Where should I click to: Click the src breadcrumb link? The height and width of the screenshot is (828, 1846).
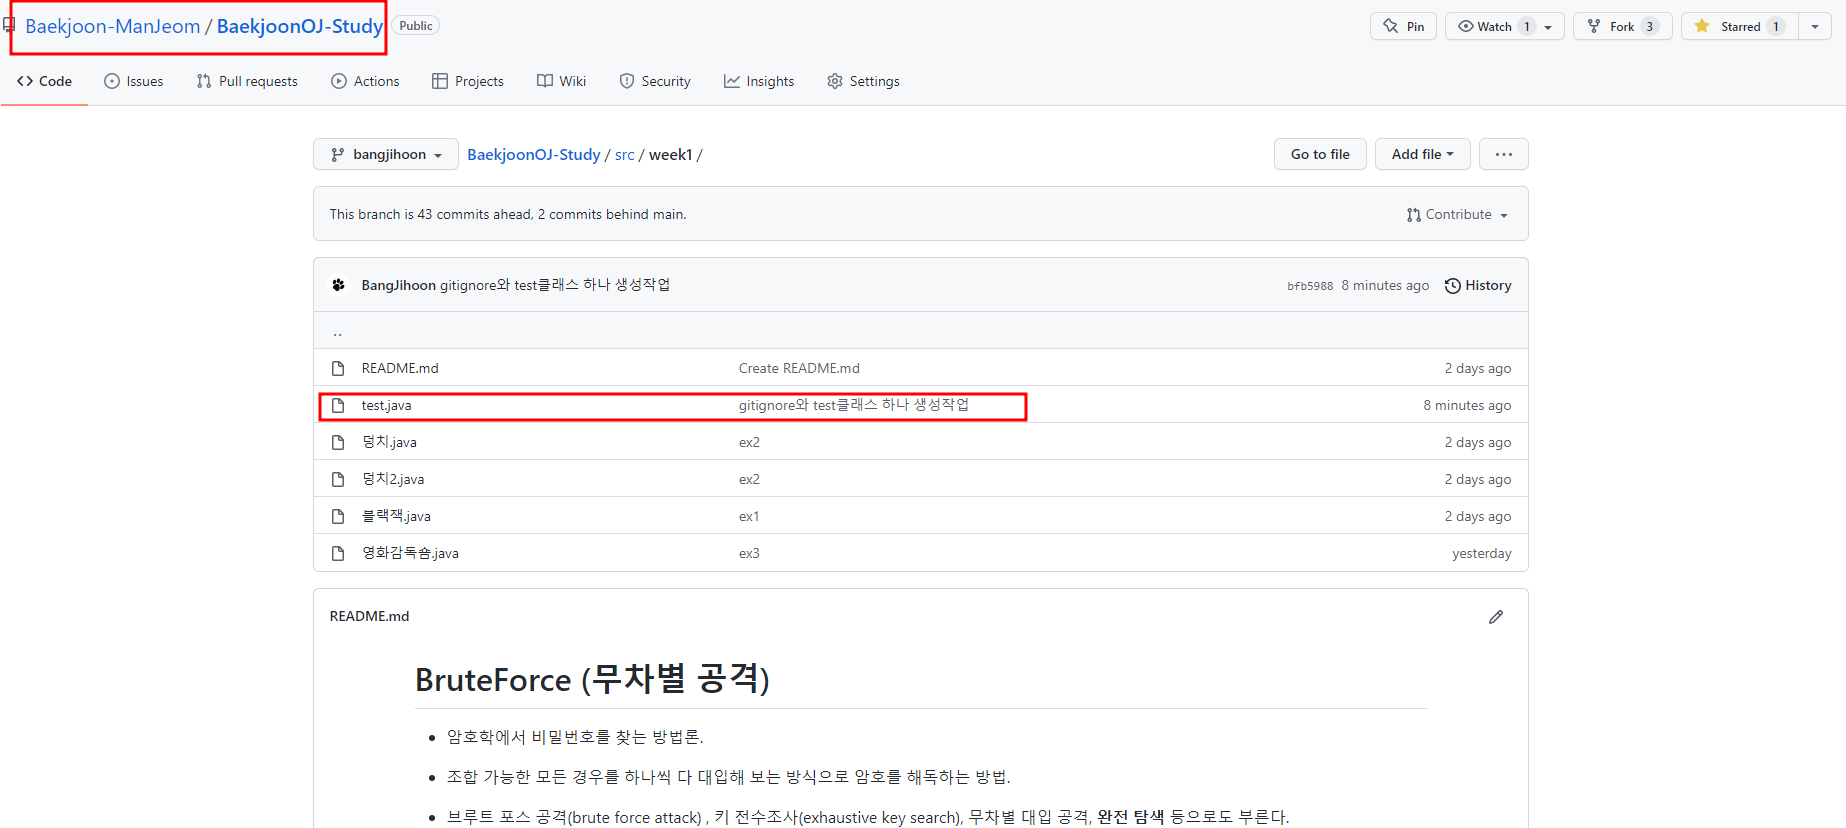(x=625, y=154)
